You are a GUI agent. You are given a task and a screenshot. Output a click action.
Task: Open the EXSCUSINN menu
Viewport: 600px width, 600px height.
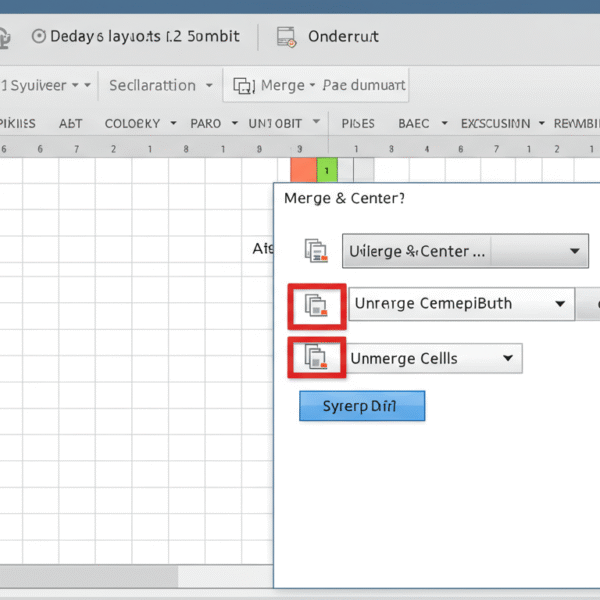pyautogui.click(x=541, y=124)
